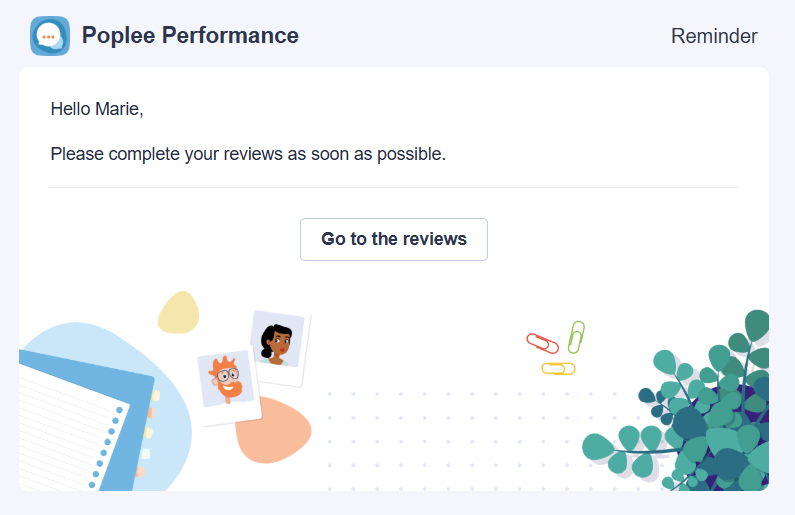Click the Poplee Performance title text
The width and height of the screenshot is (795, 515).
click(x=190, y=35)
